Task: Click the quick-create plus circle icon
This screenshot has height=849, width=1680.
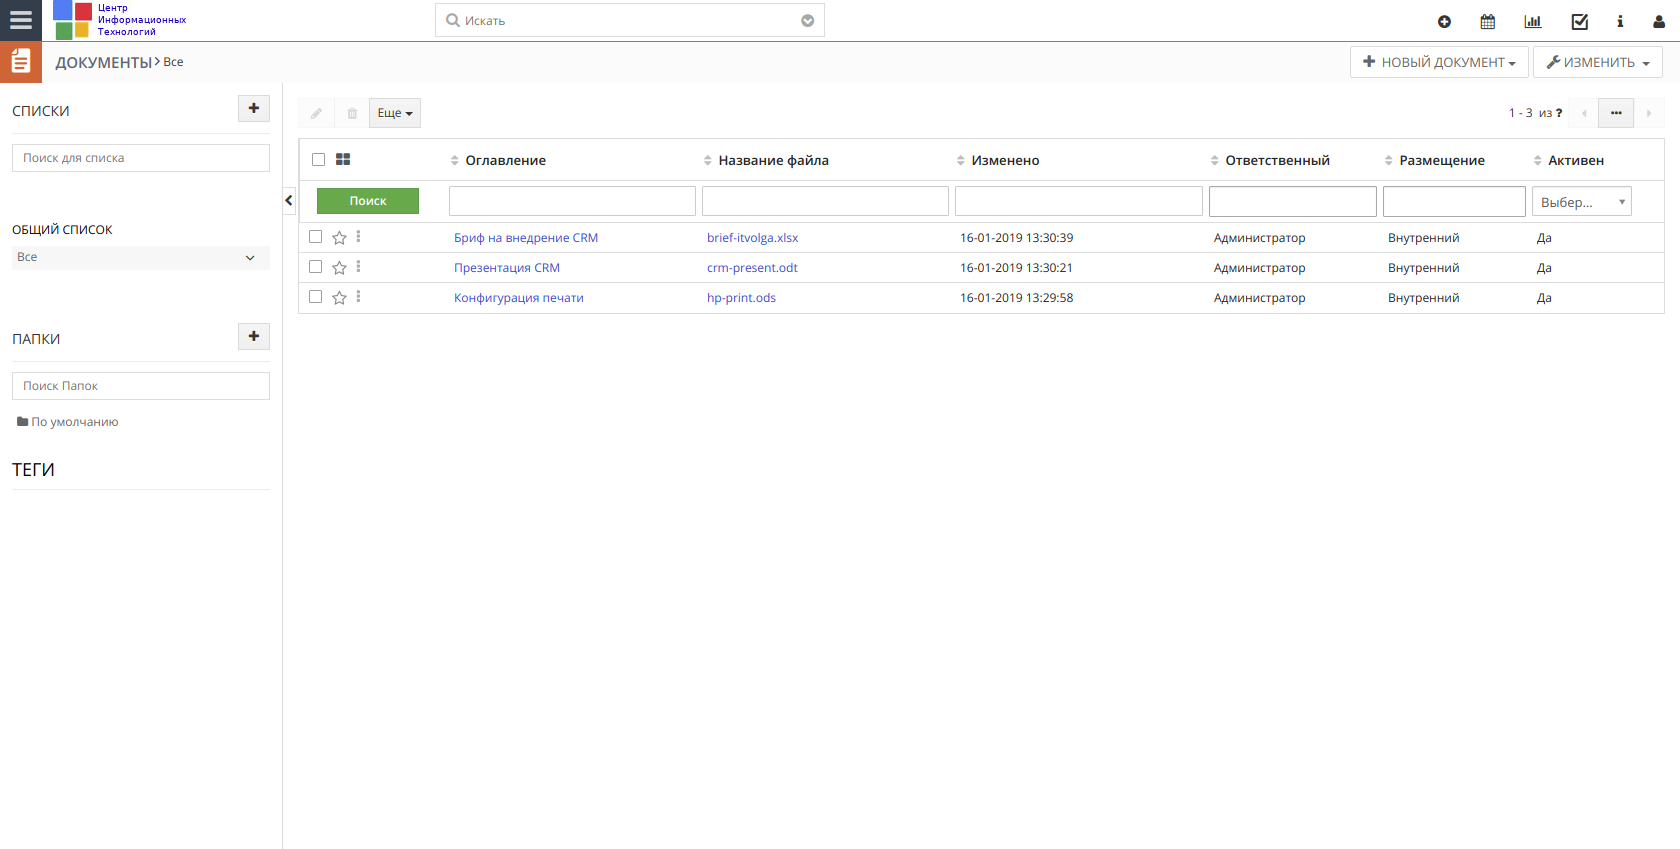Action: point(1444,21)
